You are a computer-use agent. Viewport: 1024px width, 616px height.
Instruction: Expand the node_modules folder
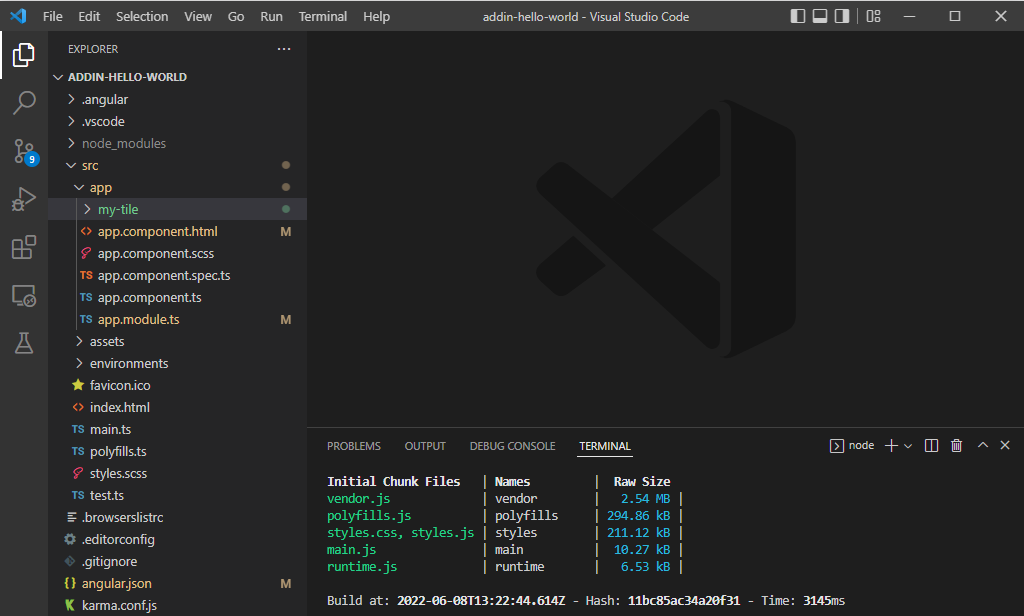178,143
